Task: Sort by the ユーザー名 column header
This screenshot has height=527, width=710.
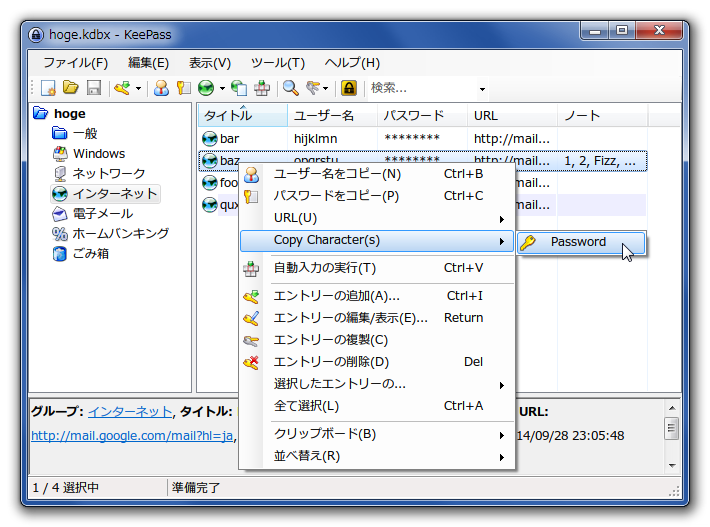Action: pos(332,115)
